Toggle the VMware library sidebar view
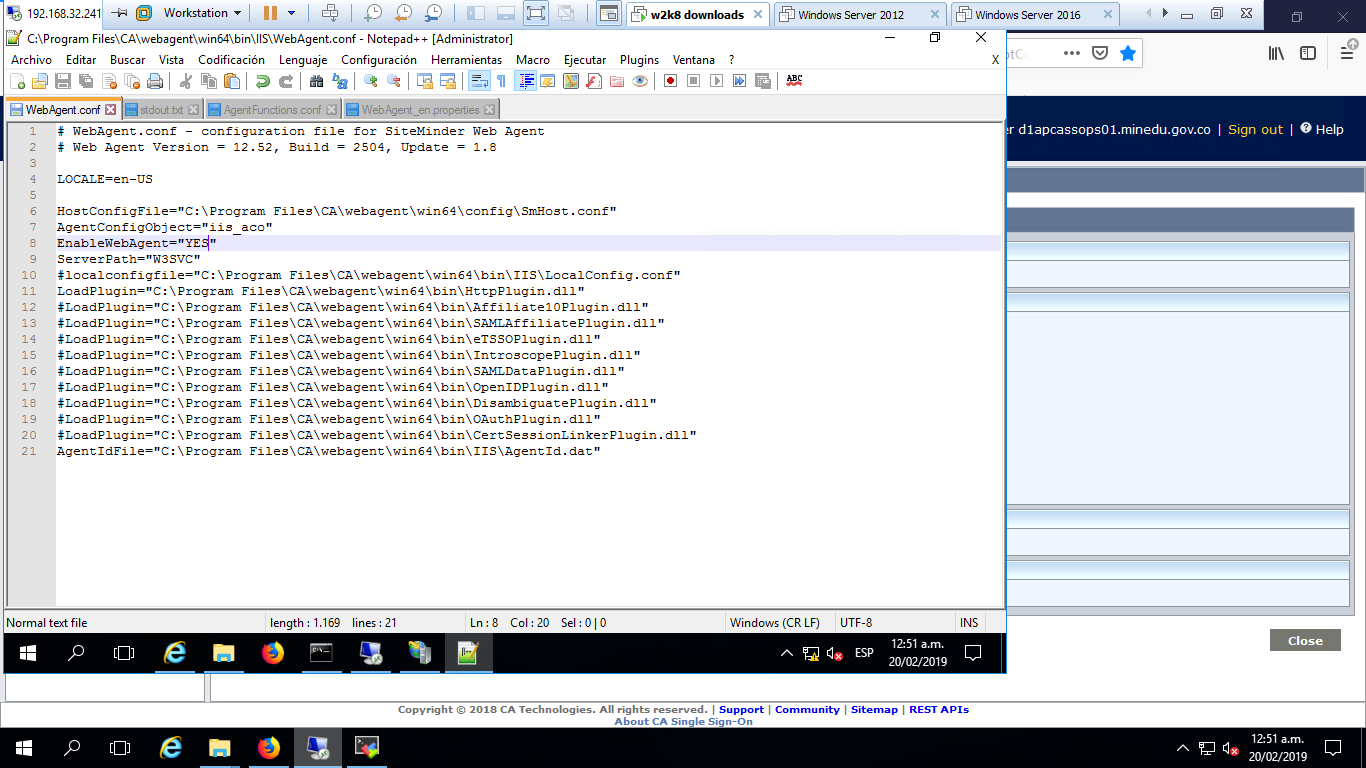1366x768 pixels. pos(476,13)
